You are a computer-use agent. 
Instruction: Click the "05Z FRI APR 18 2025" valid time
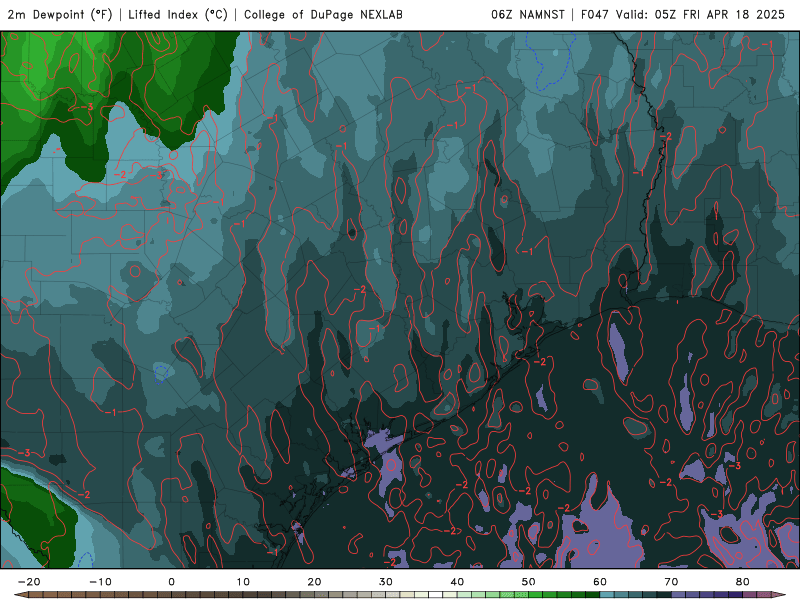pyautogui.click(x=719, y=14)
